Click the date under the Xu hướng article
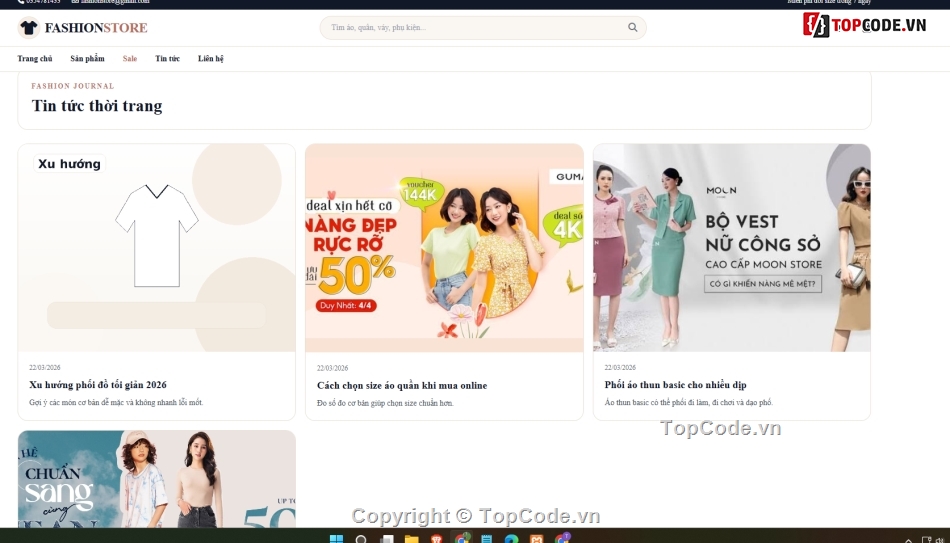The width and height of the screenshot is (950, 543). tap(44, 367)
